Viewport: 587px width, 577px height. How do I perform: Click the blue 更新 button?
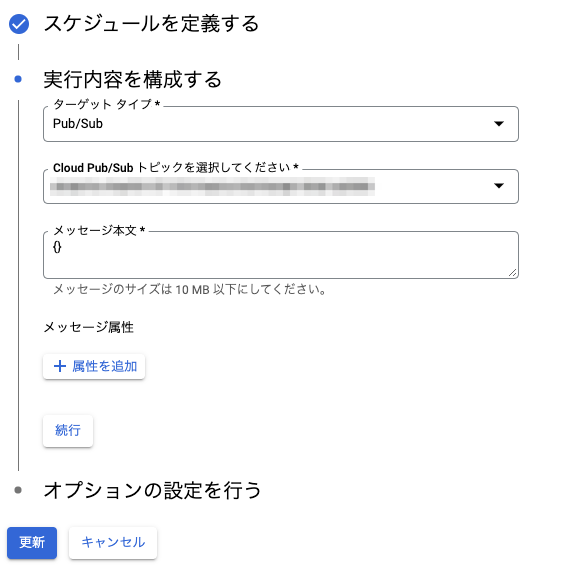tap(32, 543)
